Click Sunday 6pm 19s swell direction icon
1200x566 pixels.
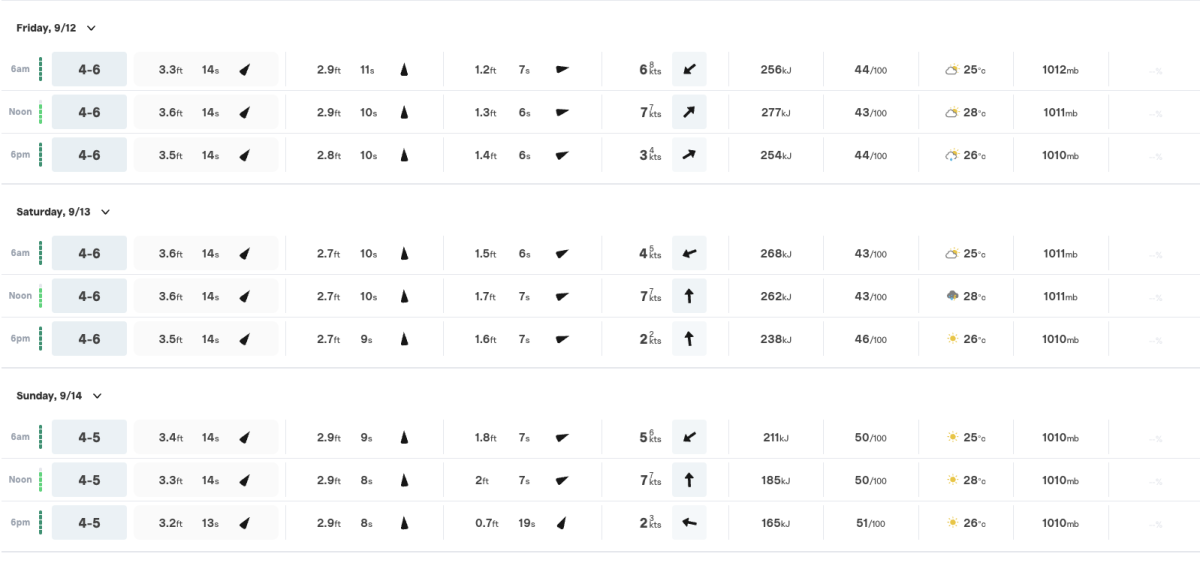(x=561, y=523)
